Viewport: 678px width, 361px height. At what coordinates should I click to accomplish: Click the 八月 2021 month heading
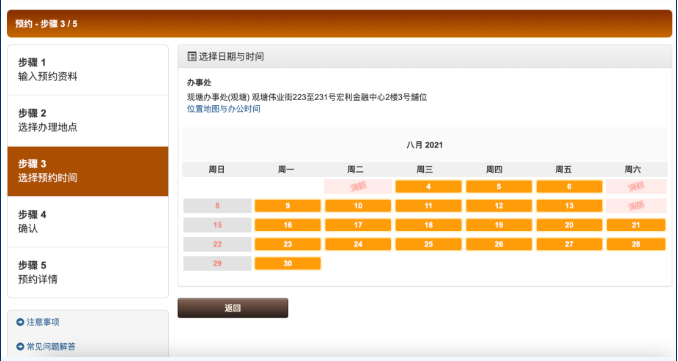[425, 145]
